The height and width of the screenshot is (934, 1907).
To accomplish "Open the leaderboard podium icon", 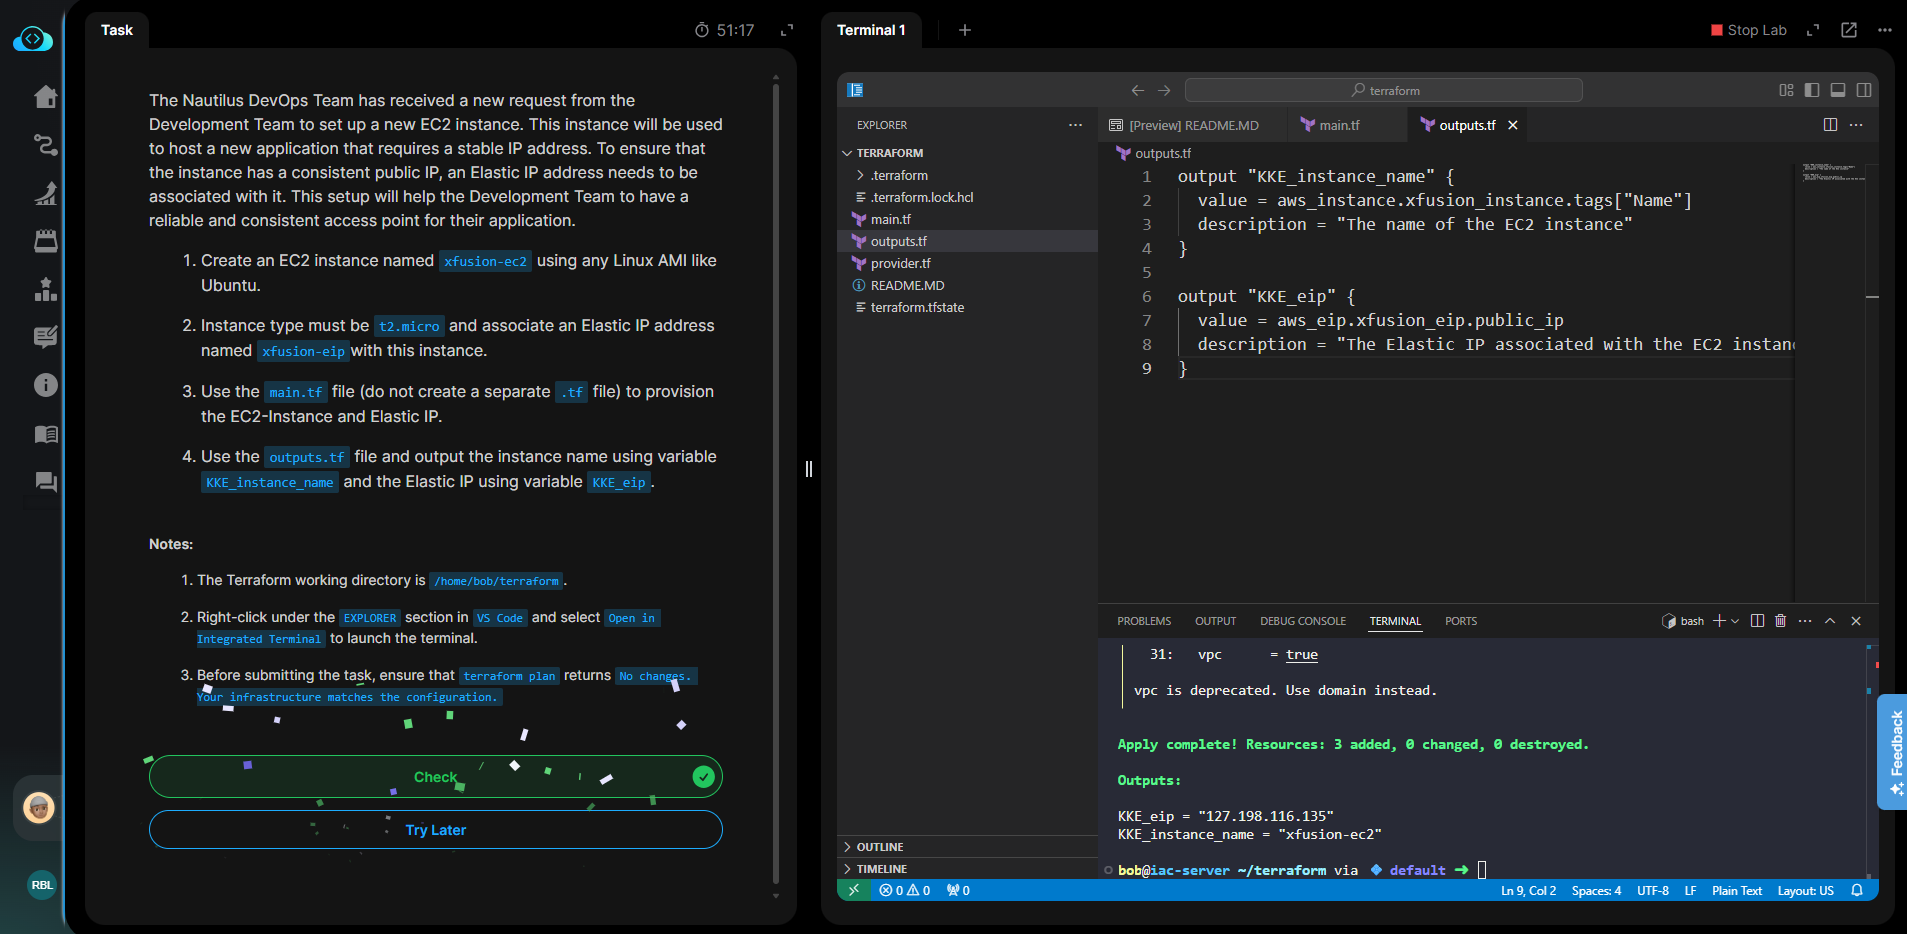I will pyautogui.click(x=46, y=289).
